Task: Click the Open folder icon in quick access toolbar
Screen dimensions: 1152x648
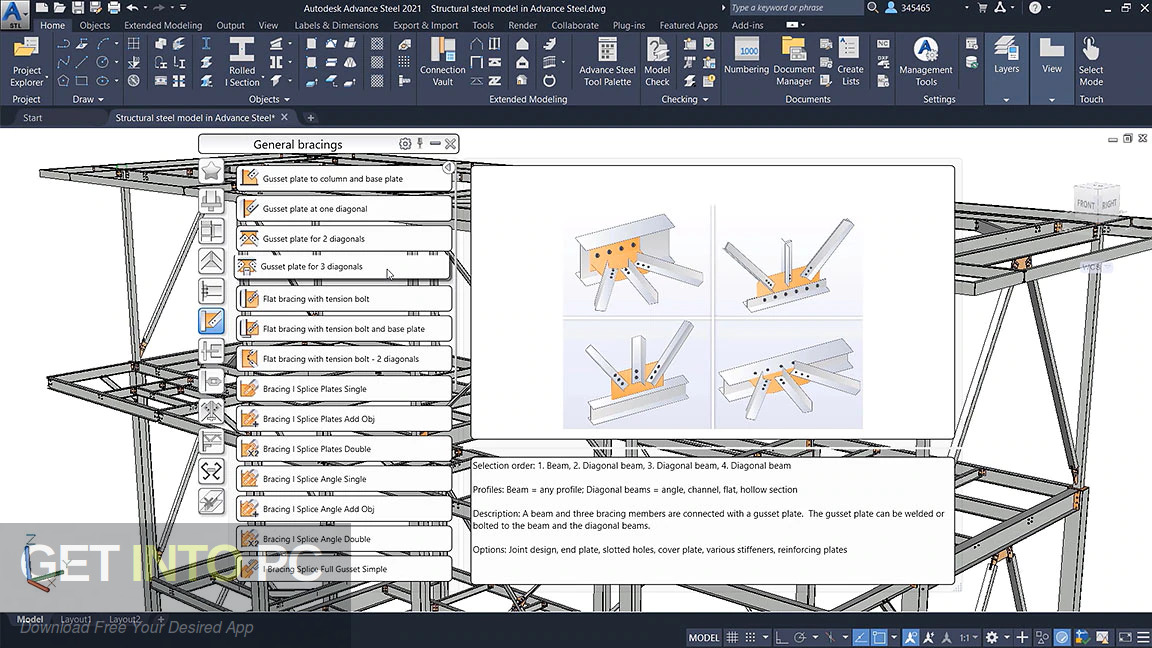Action: tap(59, 8)
